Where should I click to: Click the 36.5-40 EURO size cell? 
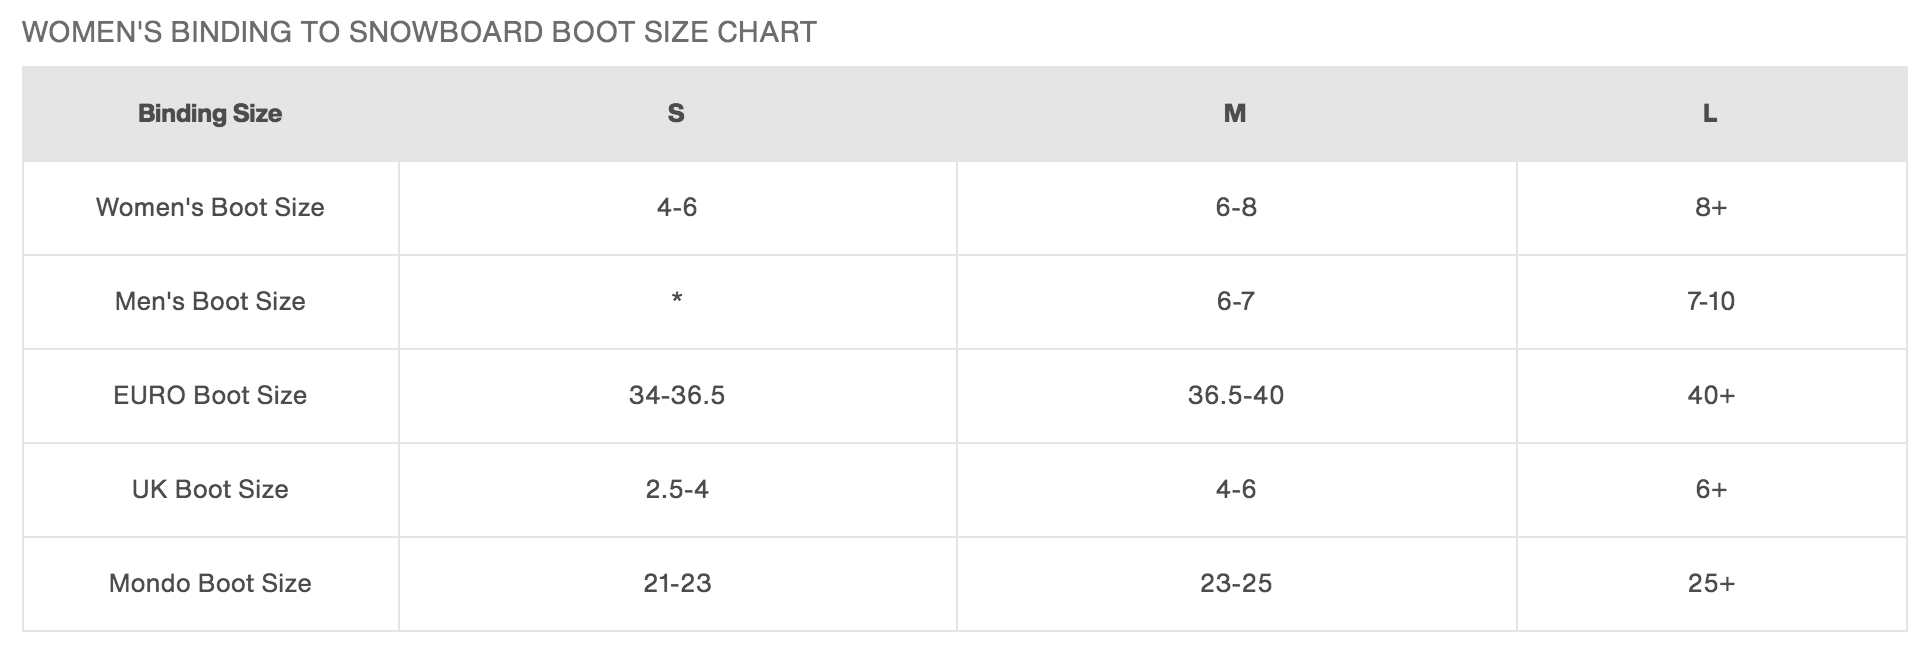point(1236,395)
